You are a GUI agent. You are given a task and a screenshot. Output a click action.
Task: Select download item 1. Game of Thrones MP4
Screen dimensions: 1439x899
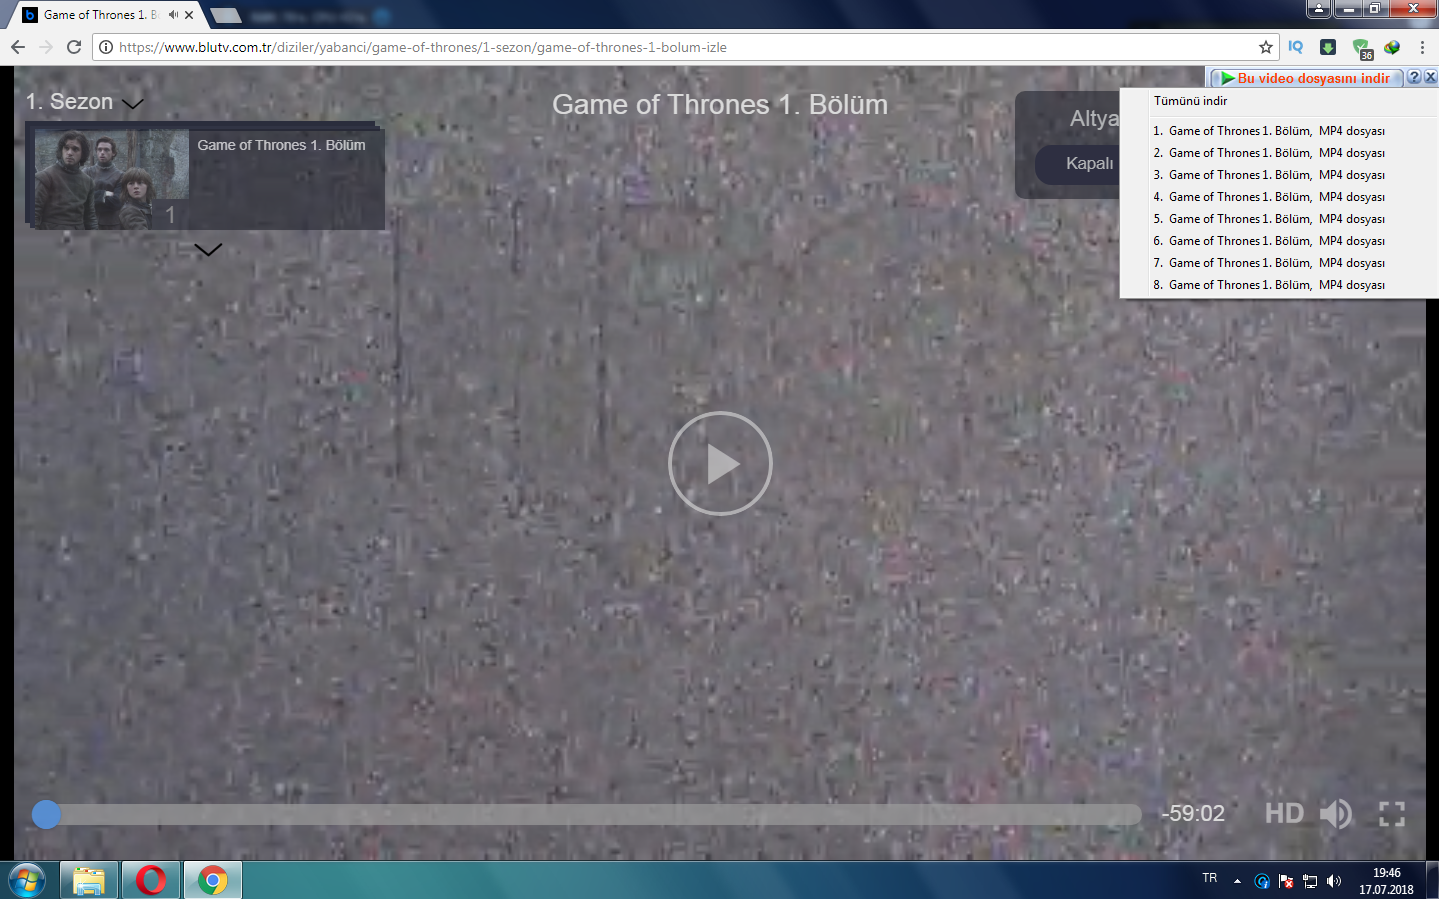pos(1269,131)
